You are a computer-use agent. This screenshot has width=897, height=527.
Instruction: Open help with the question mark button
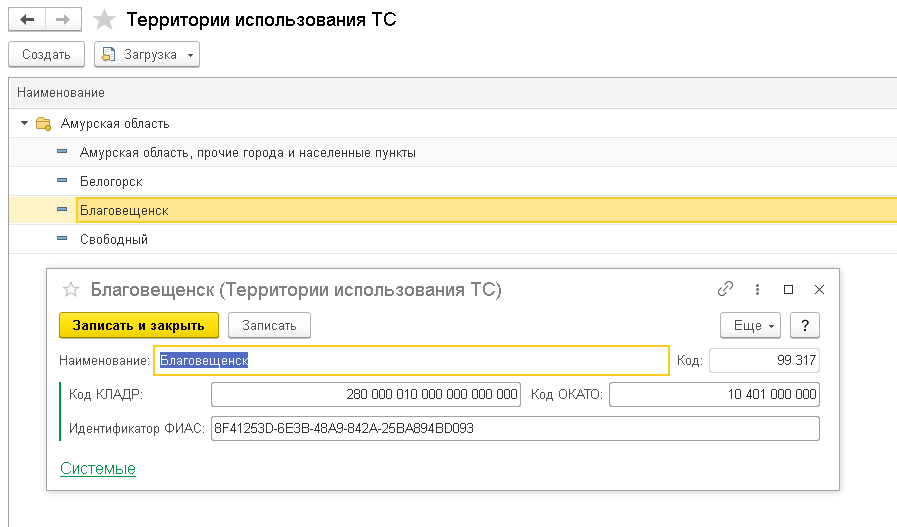804,325
